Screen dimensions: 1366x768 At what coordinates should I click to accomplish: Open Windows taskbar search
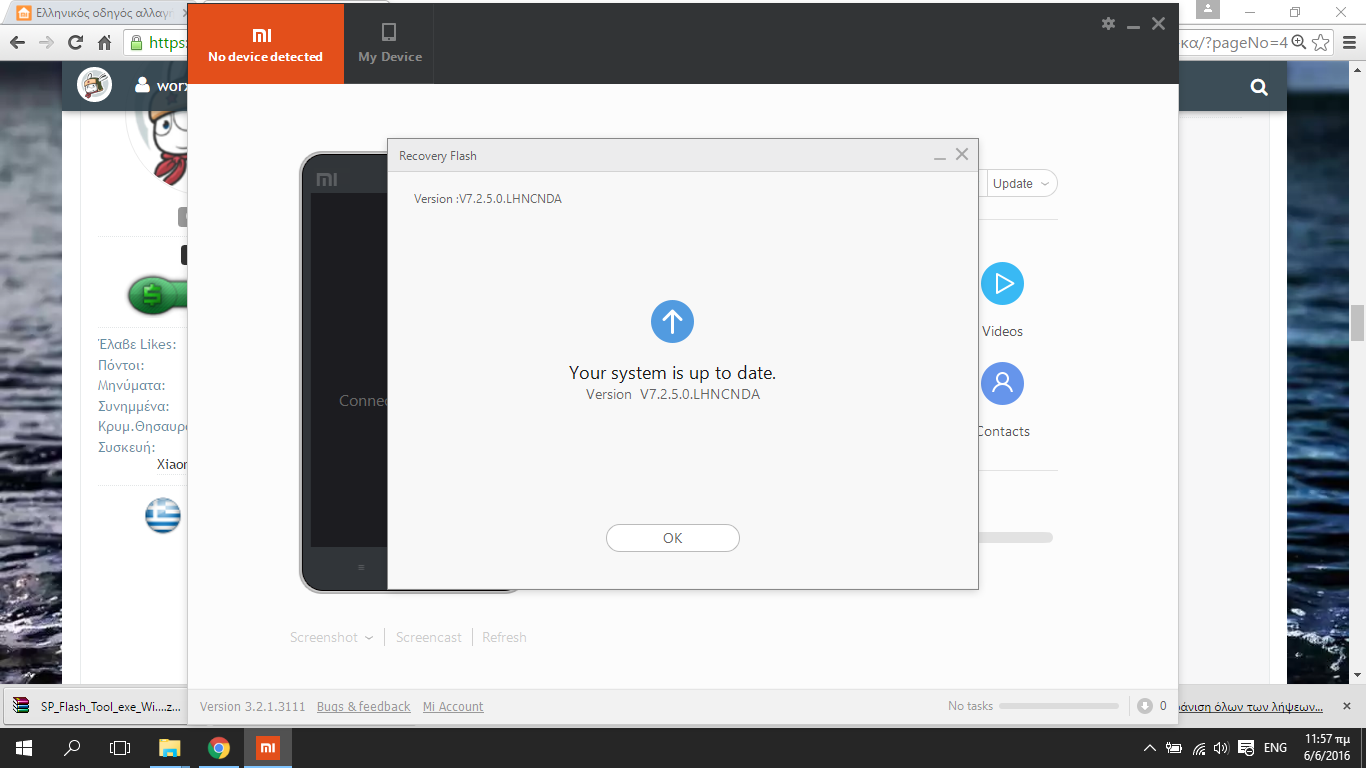click(x=72, y=748)
